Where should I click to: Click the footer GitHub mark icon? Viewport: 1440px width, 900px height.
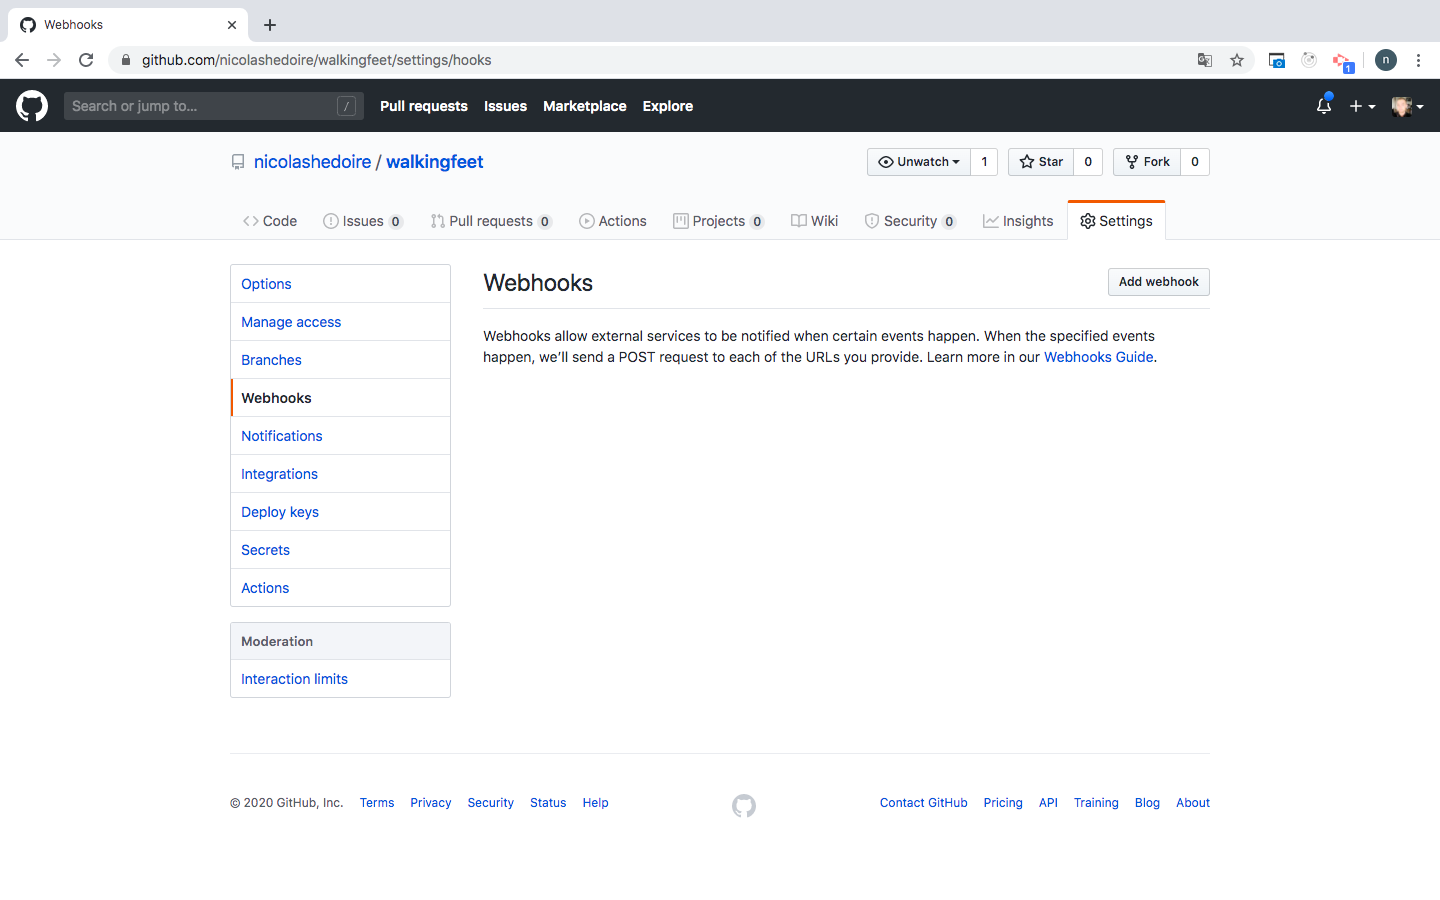[x=744, y=805]
